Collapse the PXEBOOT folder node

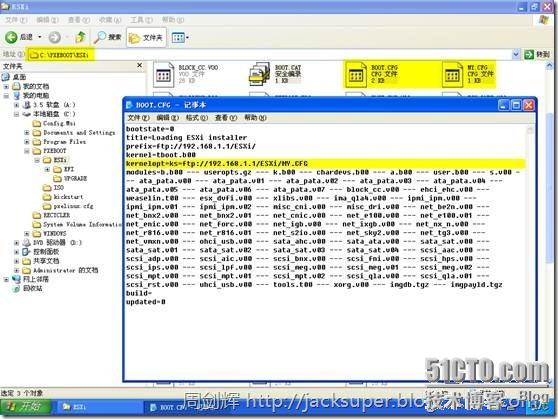coord(27,151)
